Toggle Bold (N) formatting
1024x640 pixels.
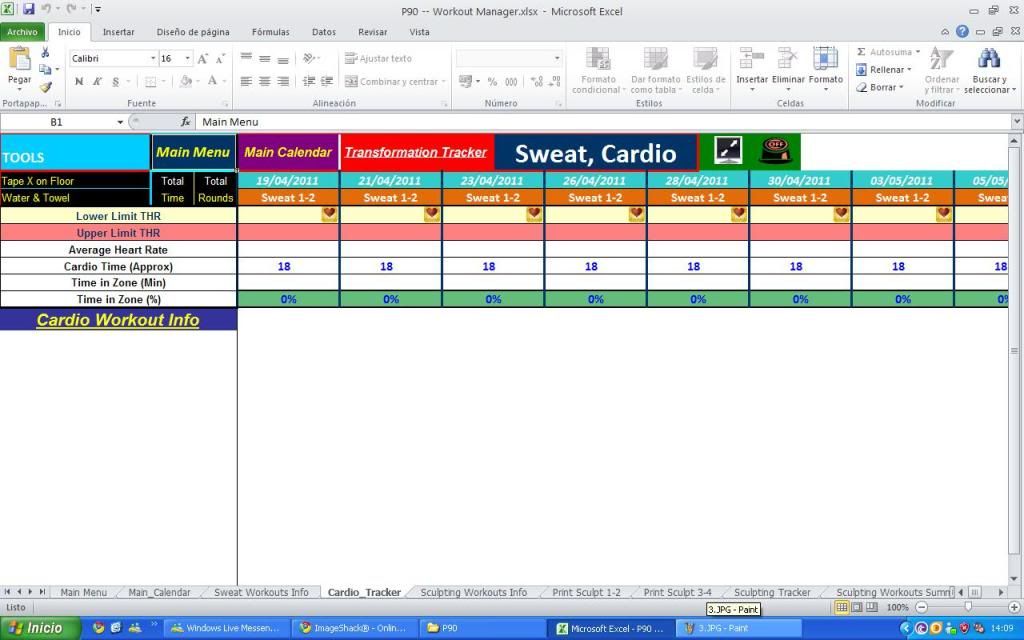coord(79,82)
